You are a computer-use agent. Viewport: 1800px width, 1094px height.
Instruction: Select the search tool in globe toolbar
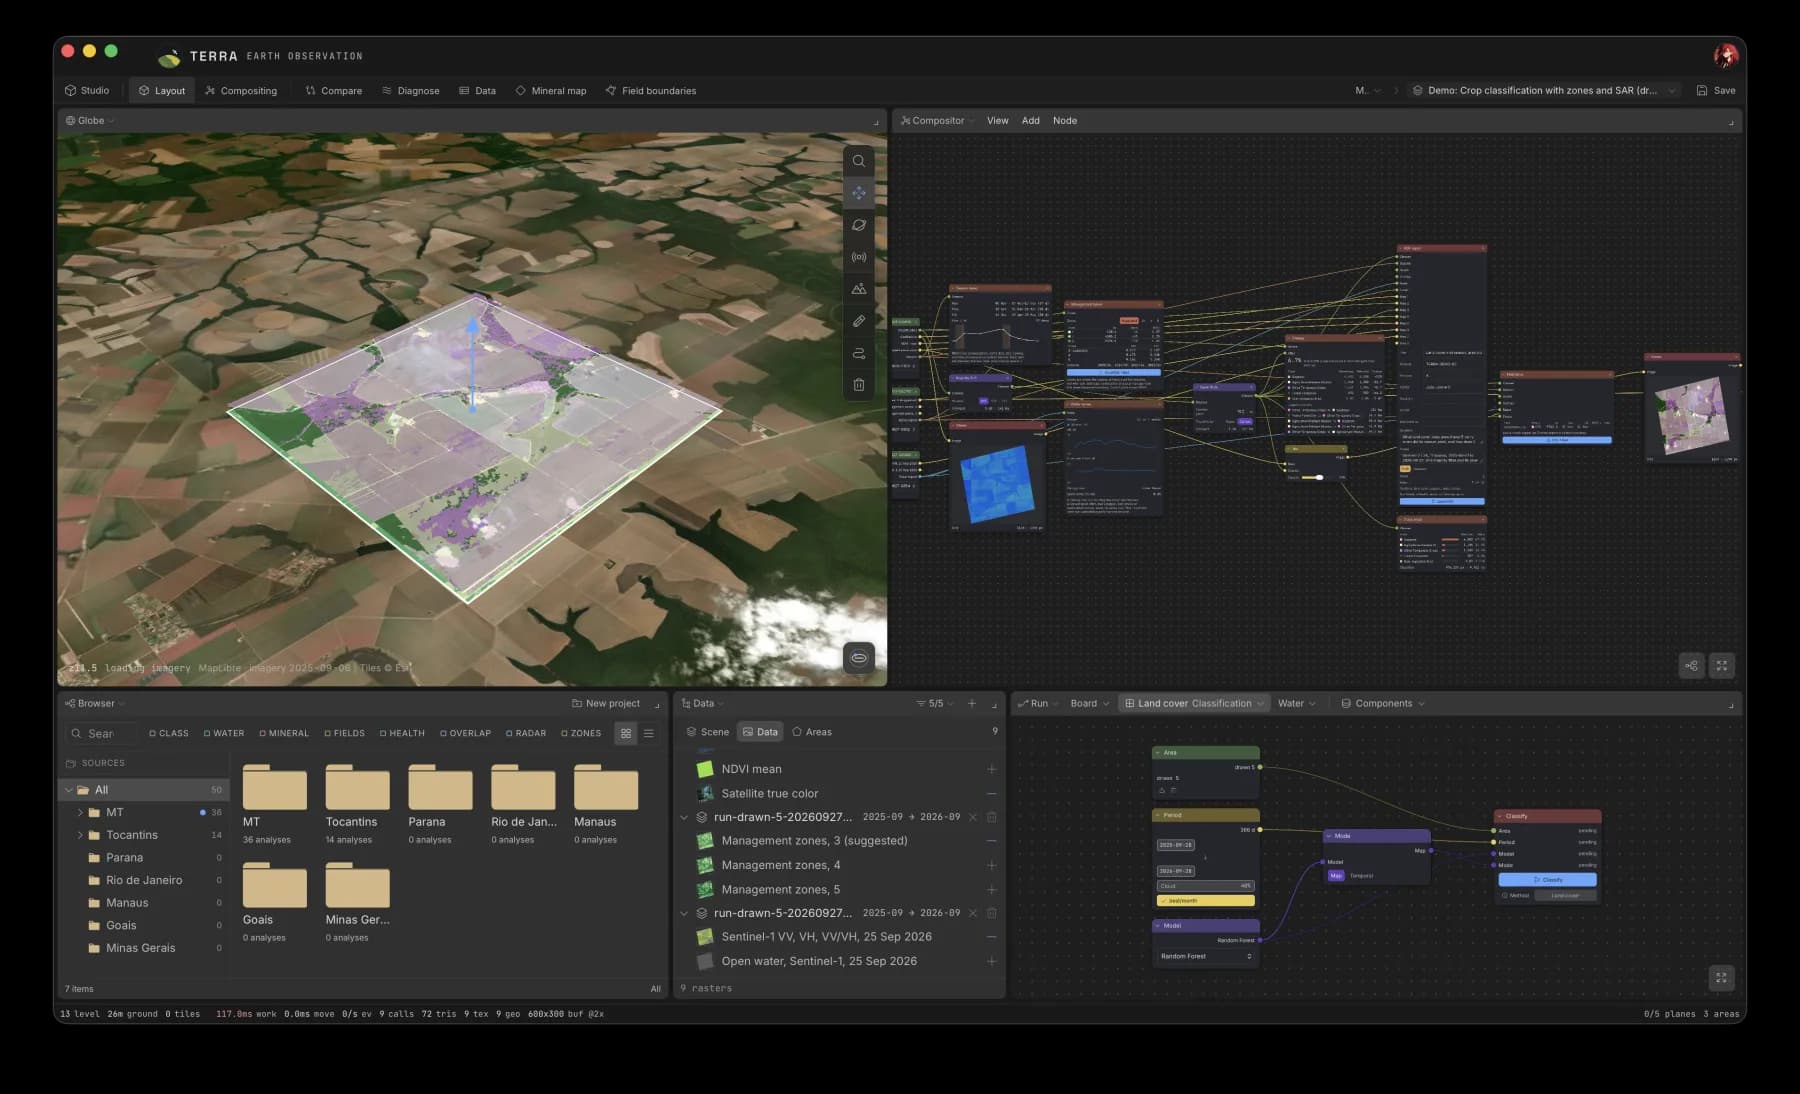(859, 161)
